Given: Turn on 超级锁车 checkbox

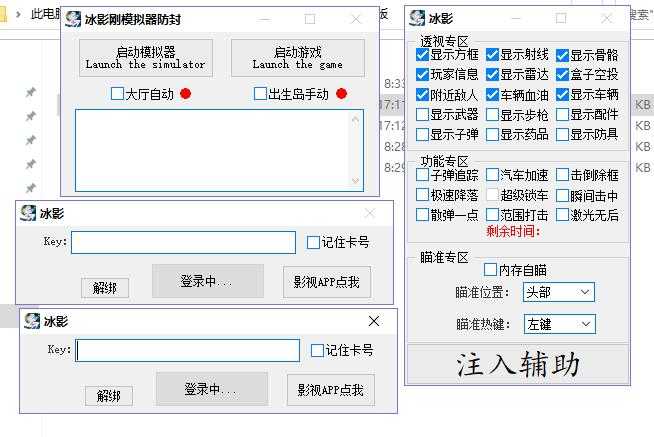Looking at the screenshot, I should [x=493, y=195].
